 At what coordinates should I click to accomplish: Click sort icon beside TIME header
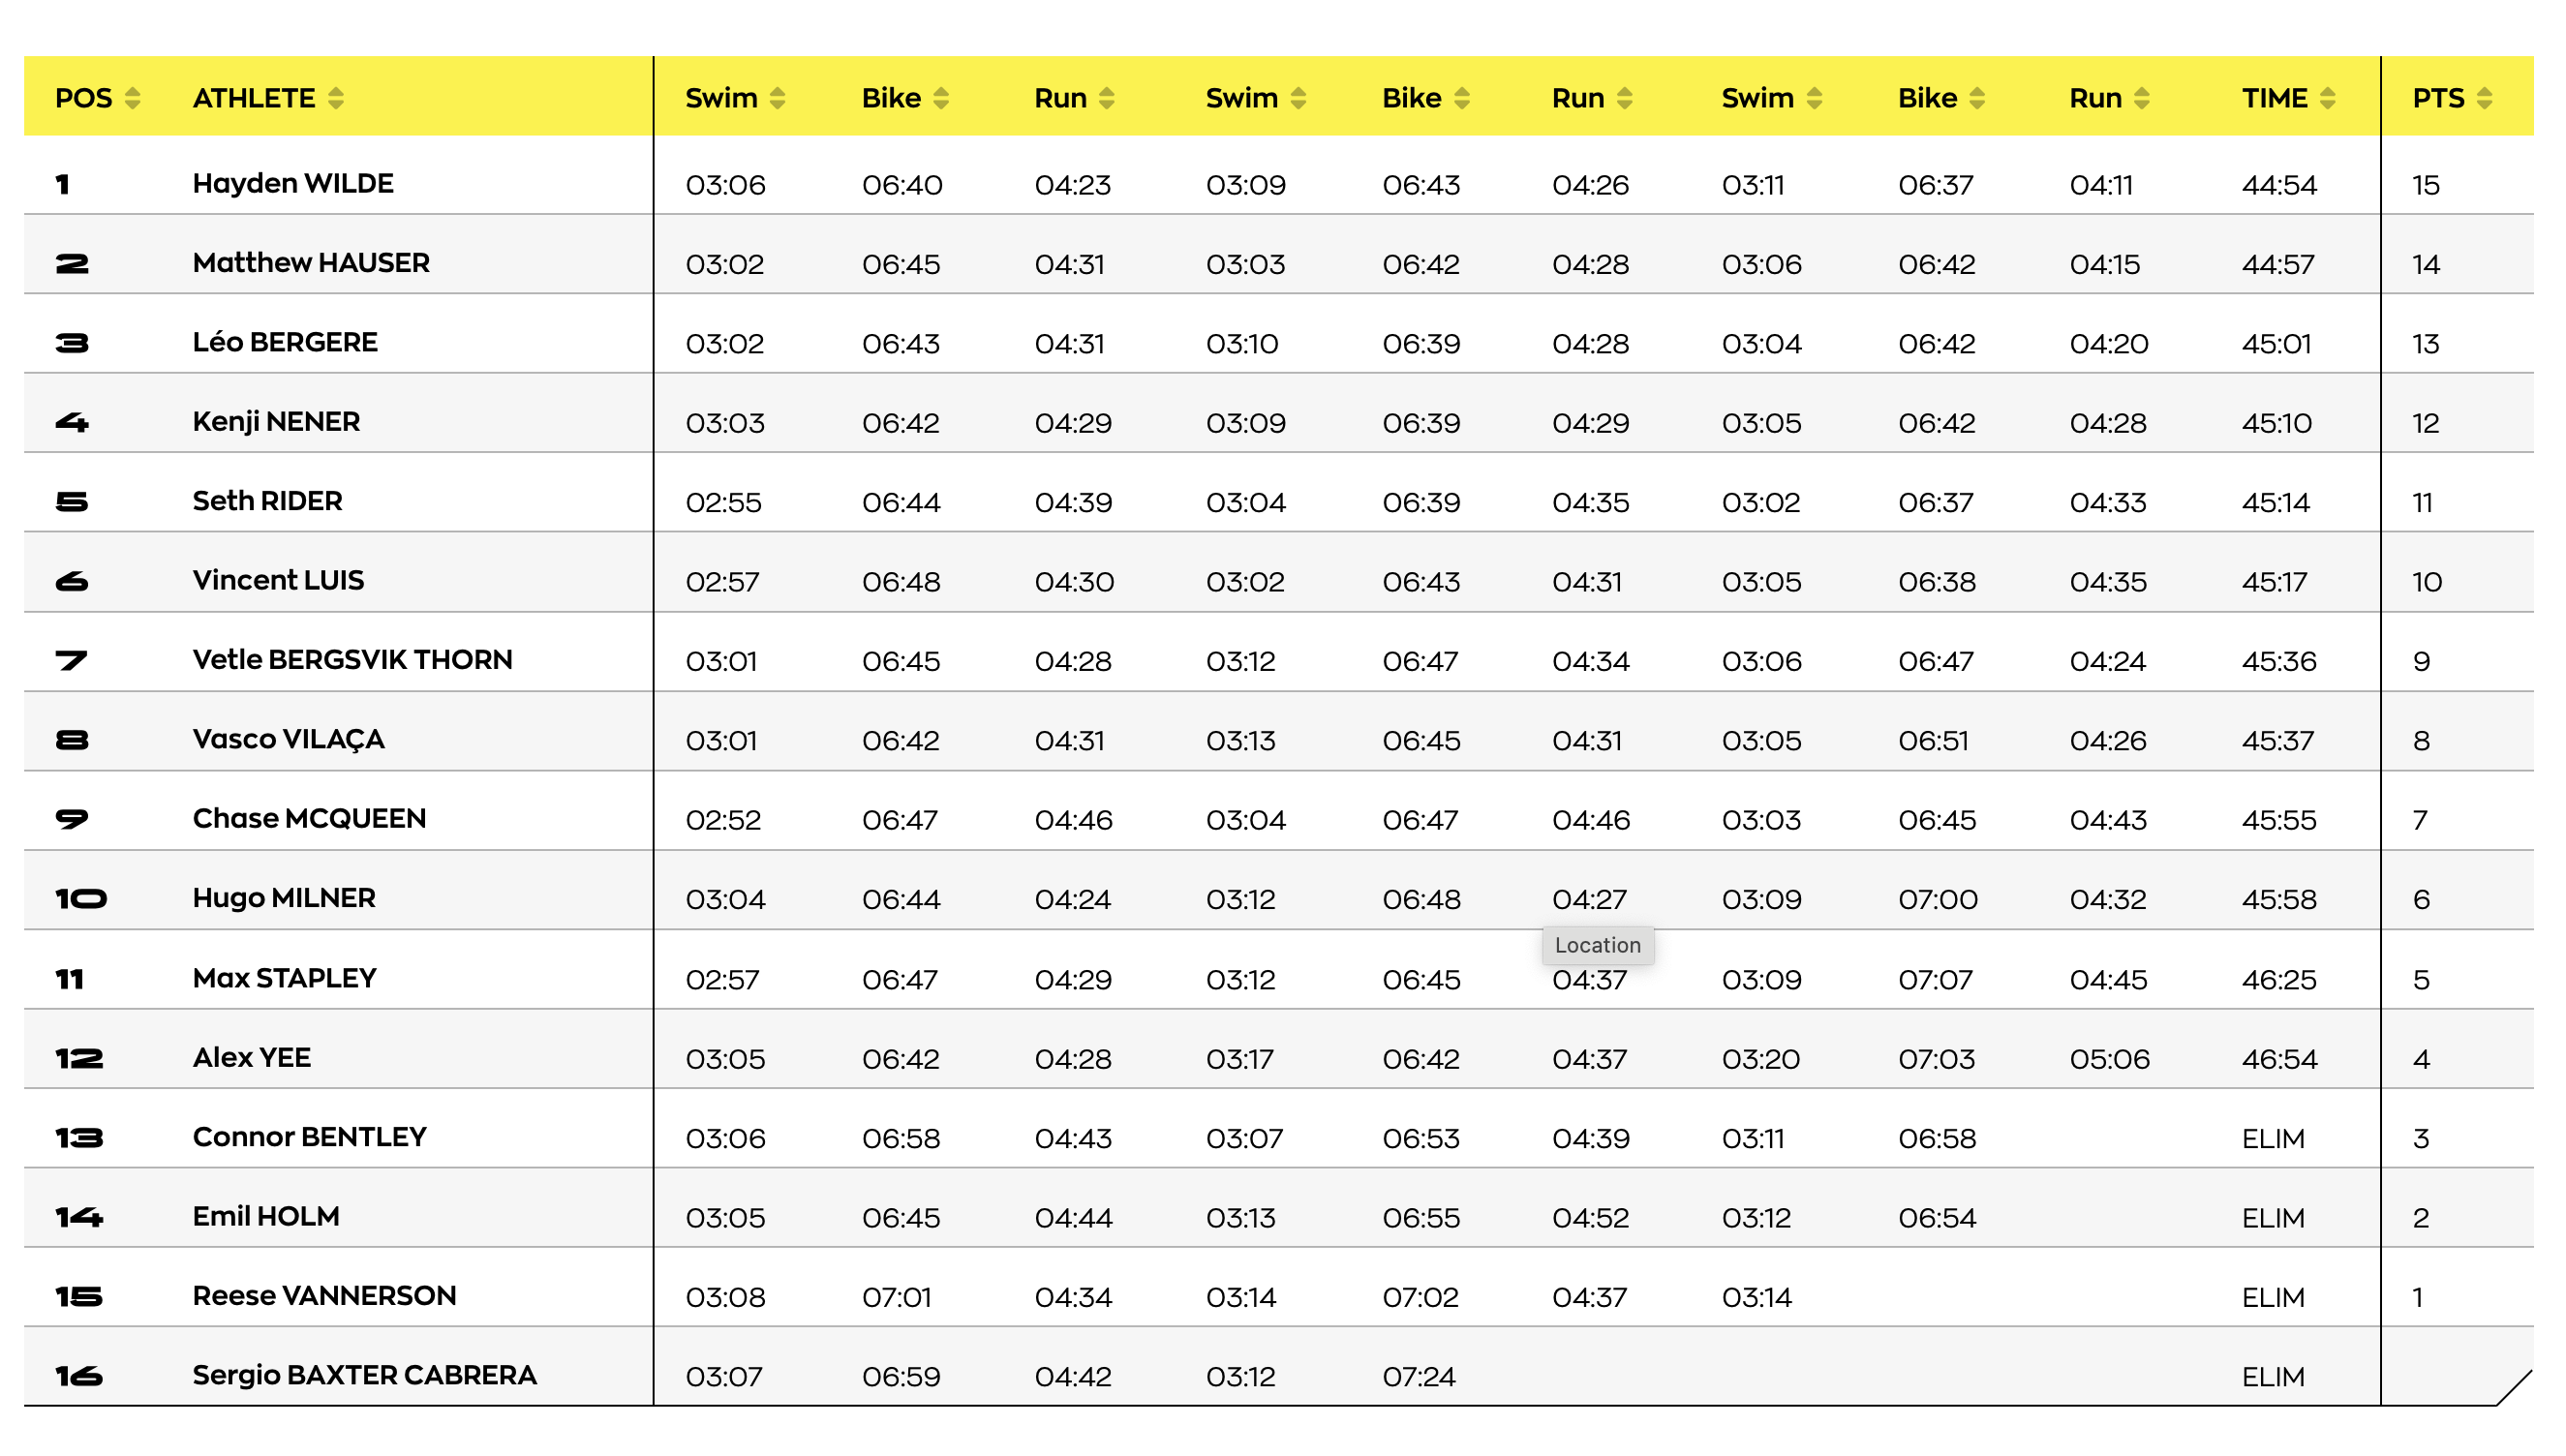(2328, 98)
